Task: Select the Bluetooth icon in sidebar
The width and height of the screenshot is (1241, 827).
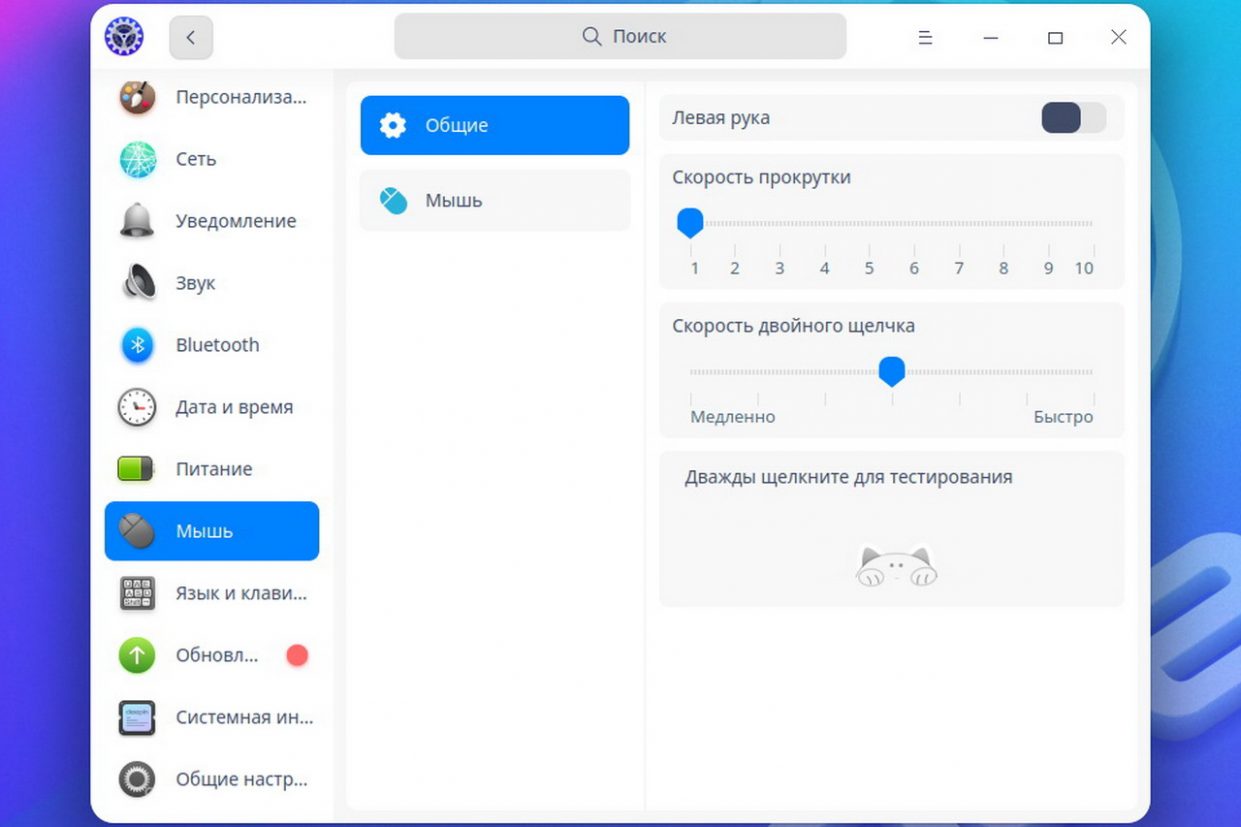Action: (x=137, y=345)
